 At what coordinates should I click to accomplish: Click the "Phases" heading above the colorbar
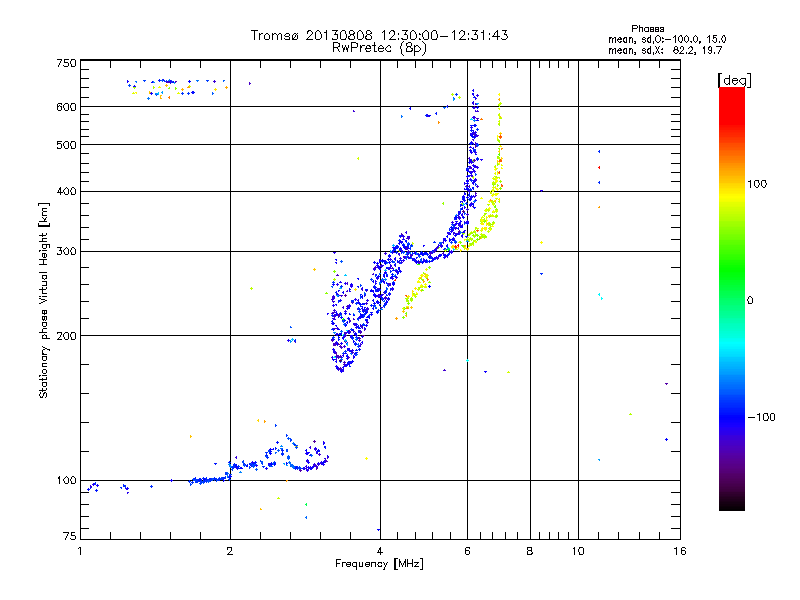(647, 29)
